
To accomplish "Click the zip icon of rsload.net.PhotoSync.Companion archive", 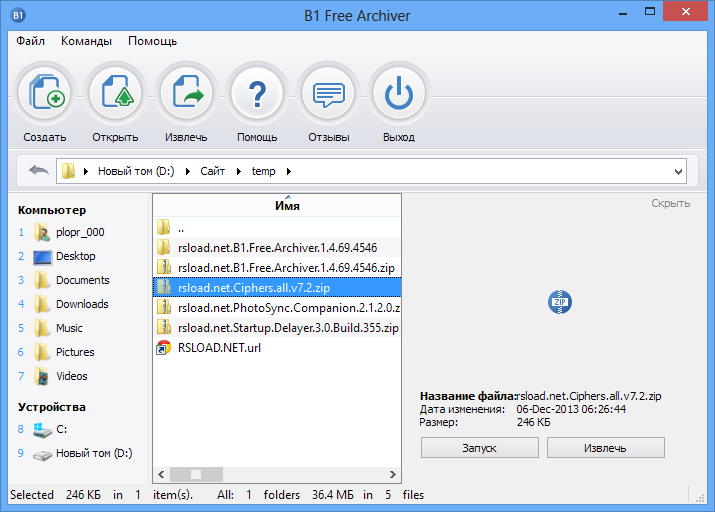I will [x=164, y=307].
